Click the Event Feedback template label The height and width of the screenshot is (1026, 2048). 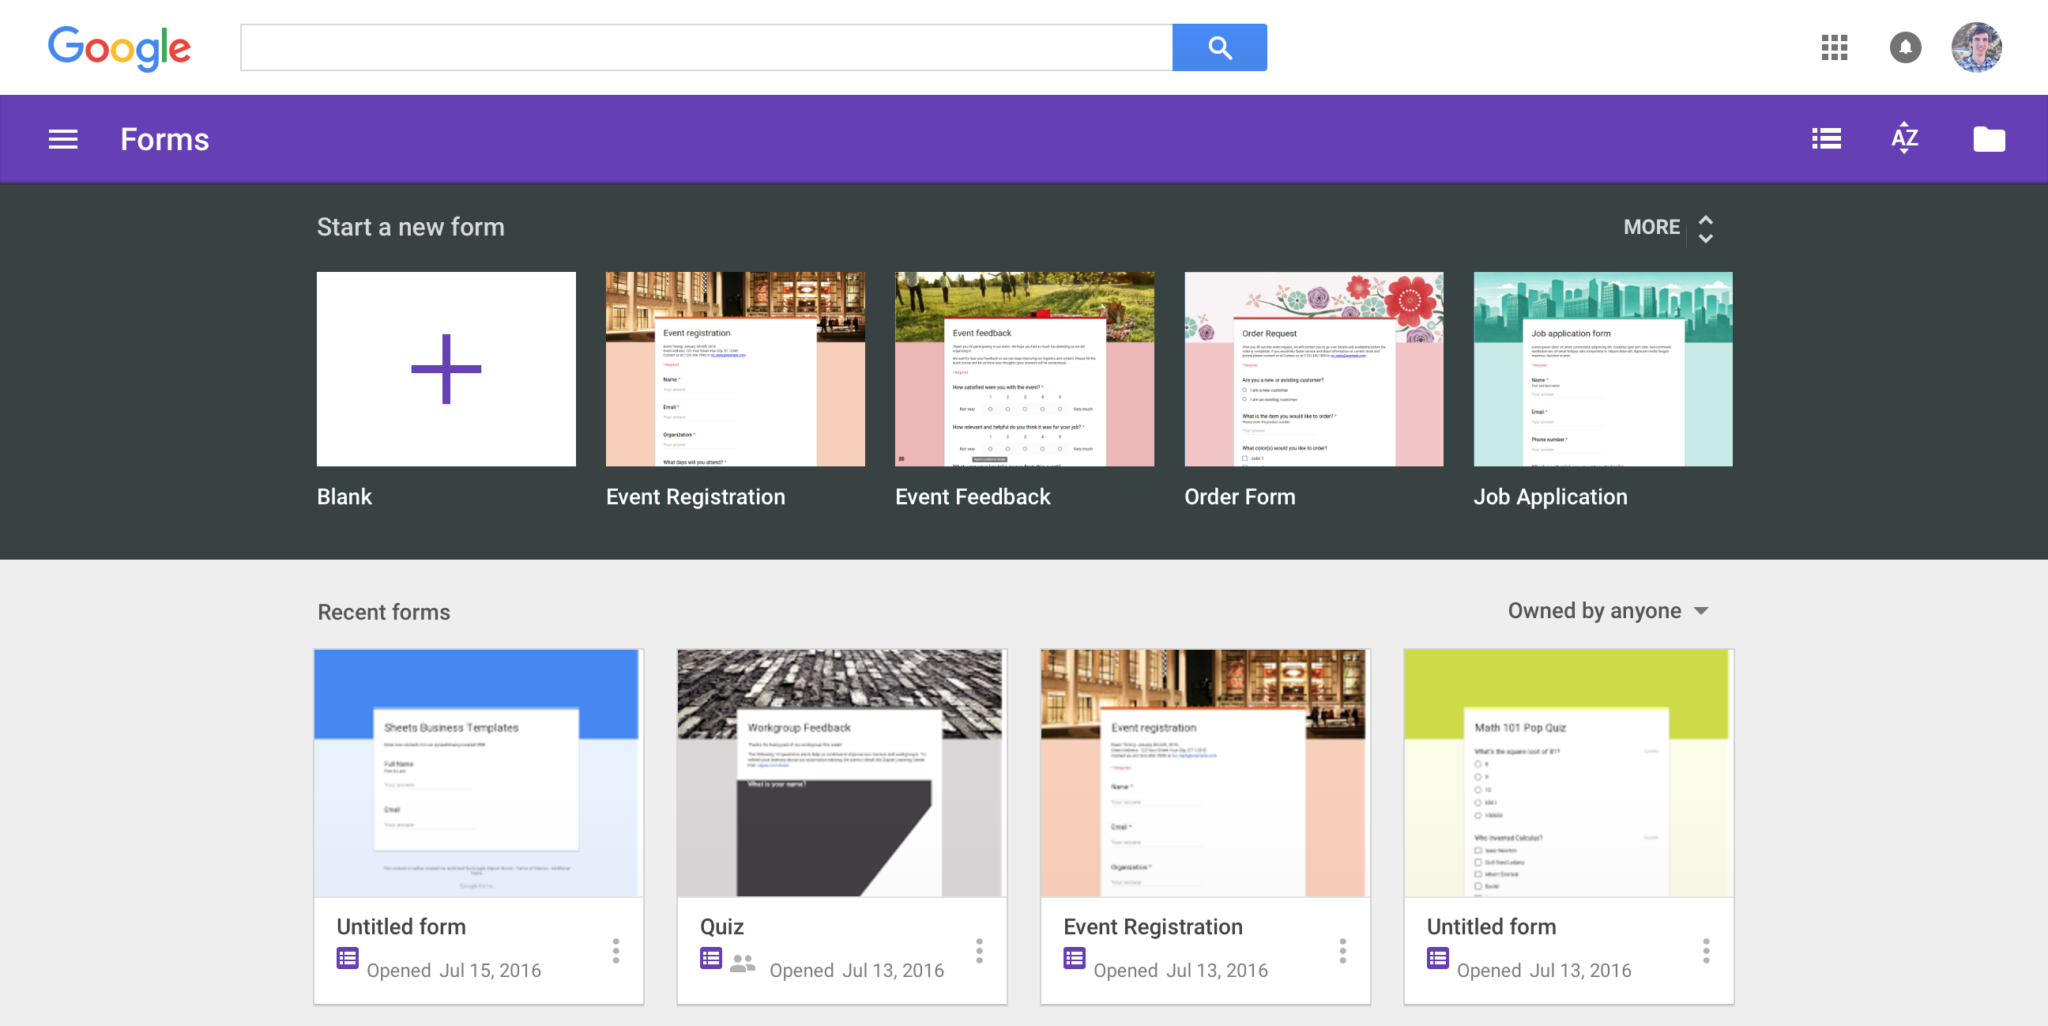click(x=973, y=497)
